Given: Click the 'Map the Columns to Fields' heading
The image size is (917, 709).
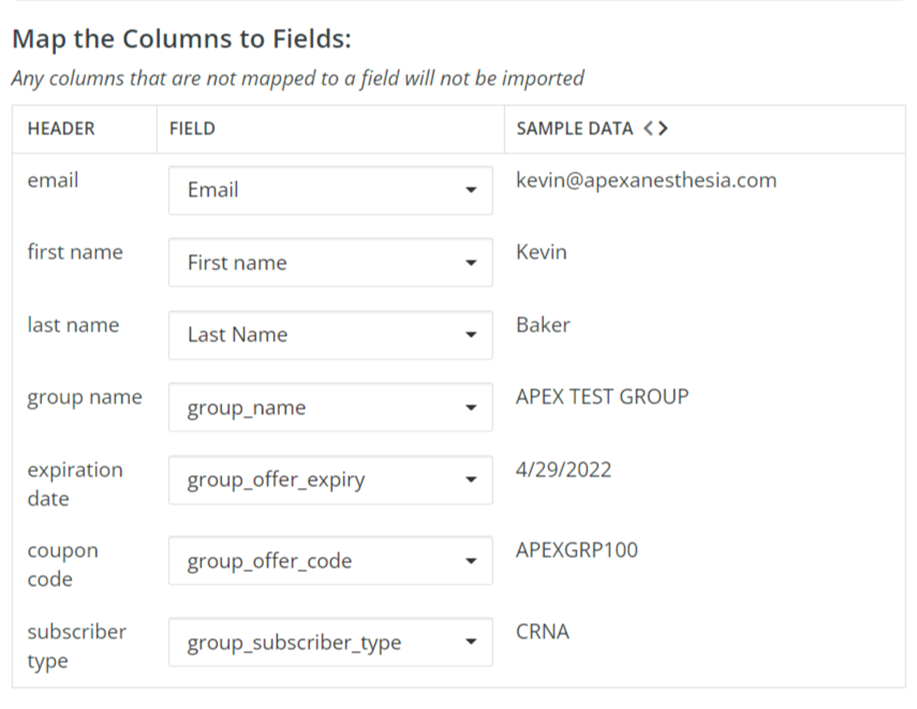Looking at the screenshot, I should [x=181, y=40].
